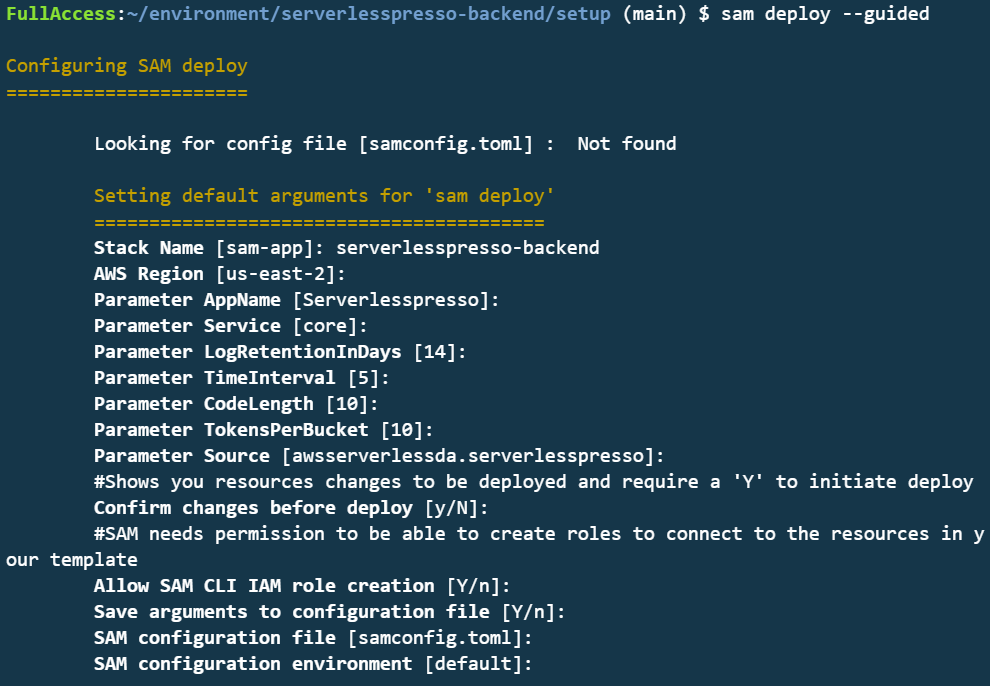990x686 pixels.
Task: Click the AWS Region [us-east-2] prompt line
Action: click(220, 274)
